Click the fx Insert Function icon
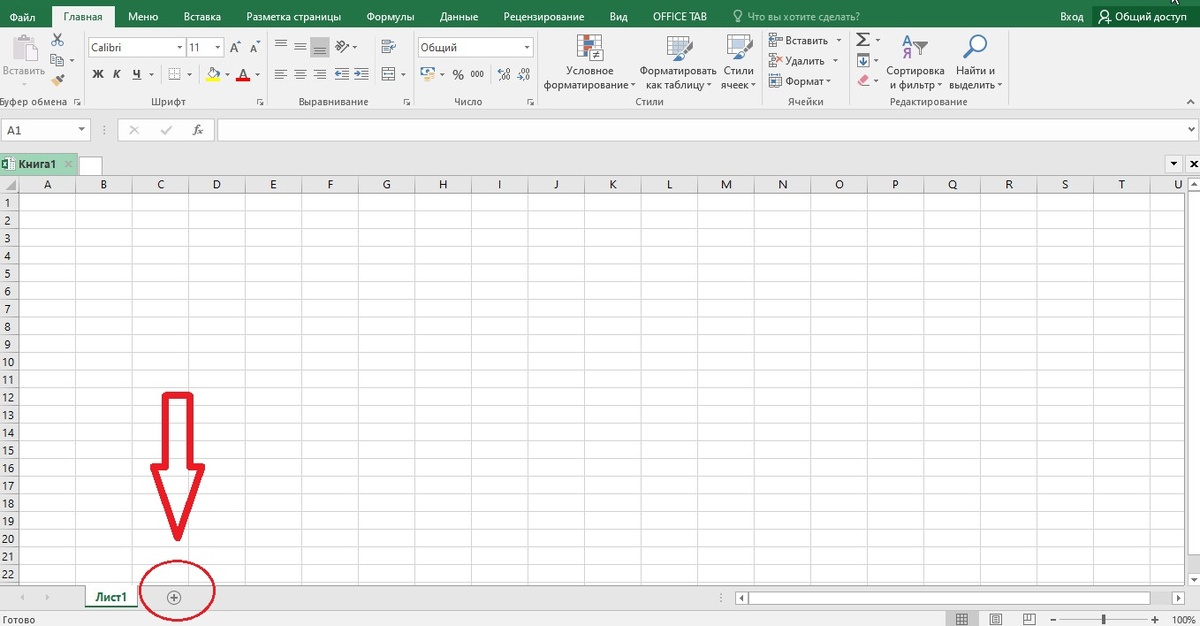Viewport: 1200px width, 626px height. pyautogui.click(x=198, y=130)
